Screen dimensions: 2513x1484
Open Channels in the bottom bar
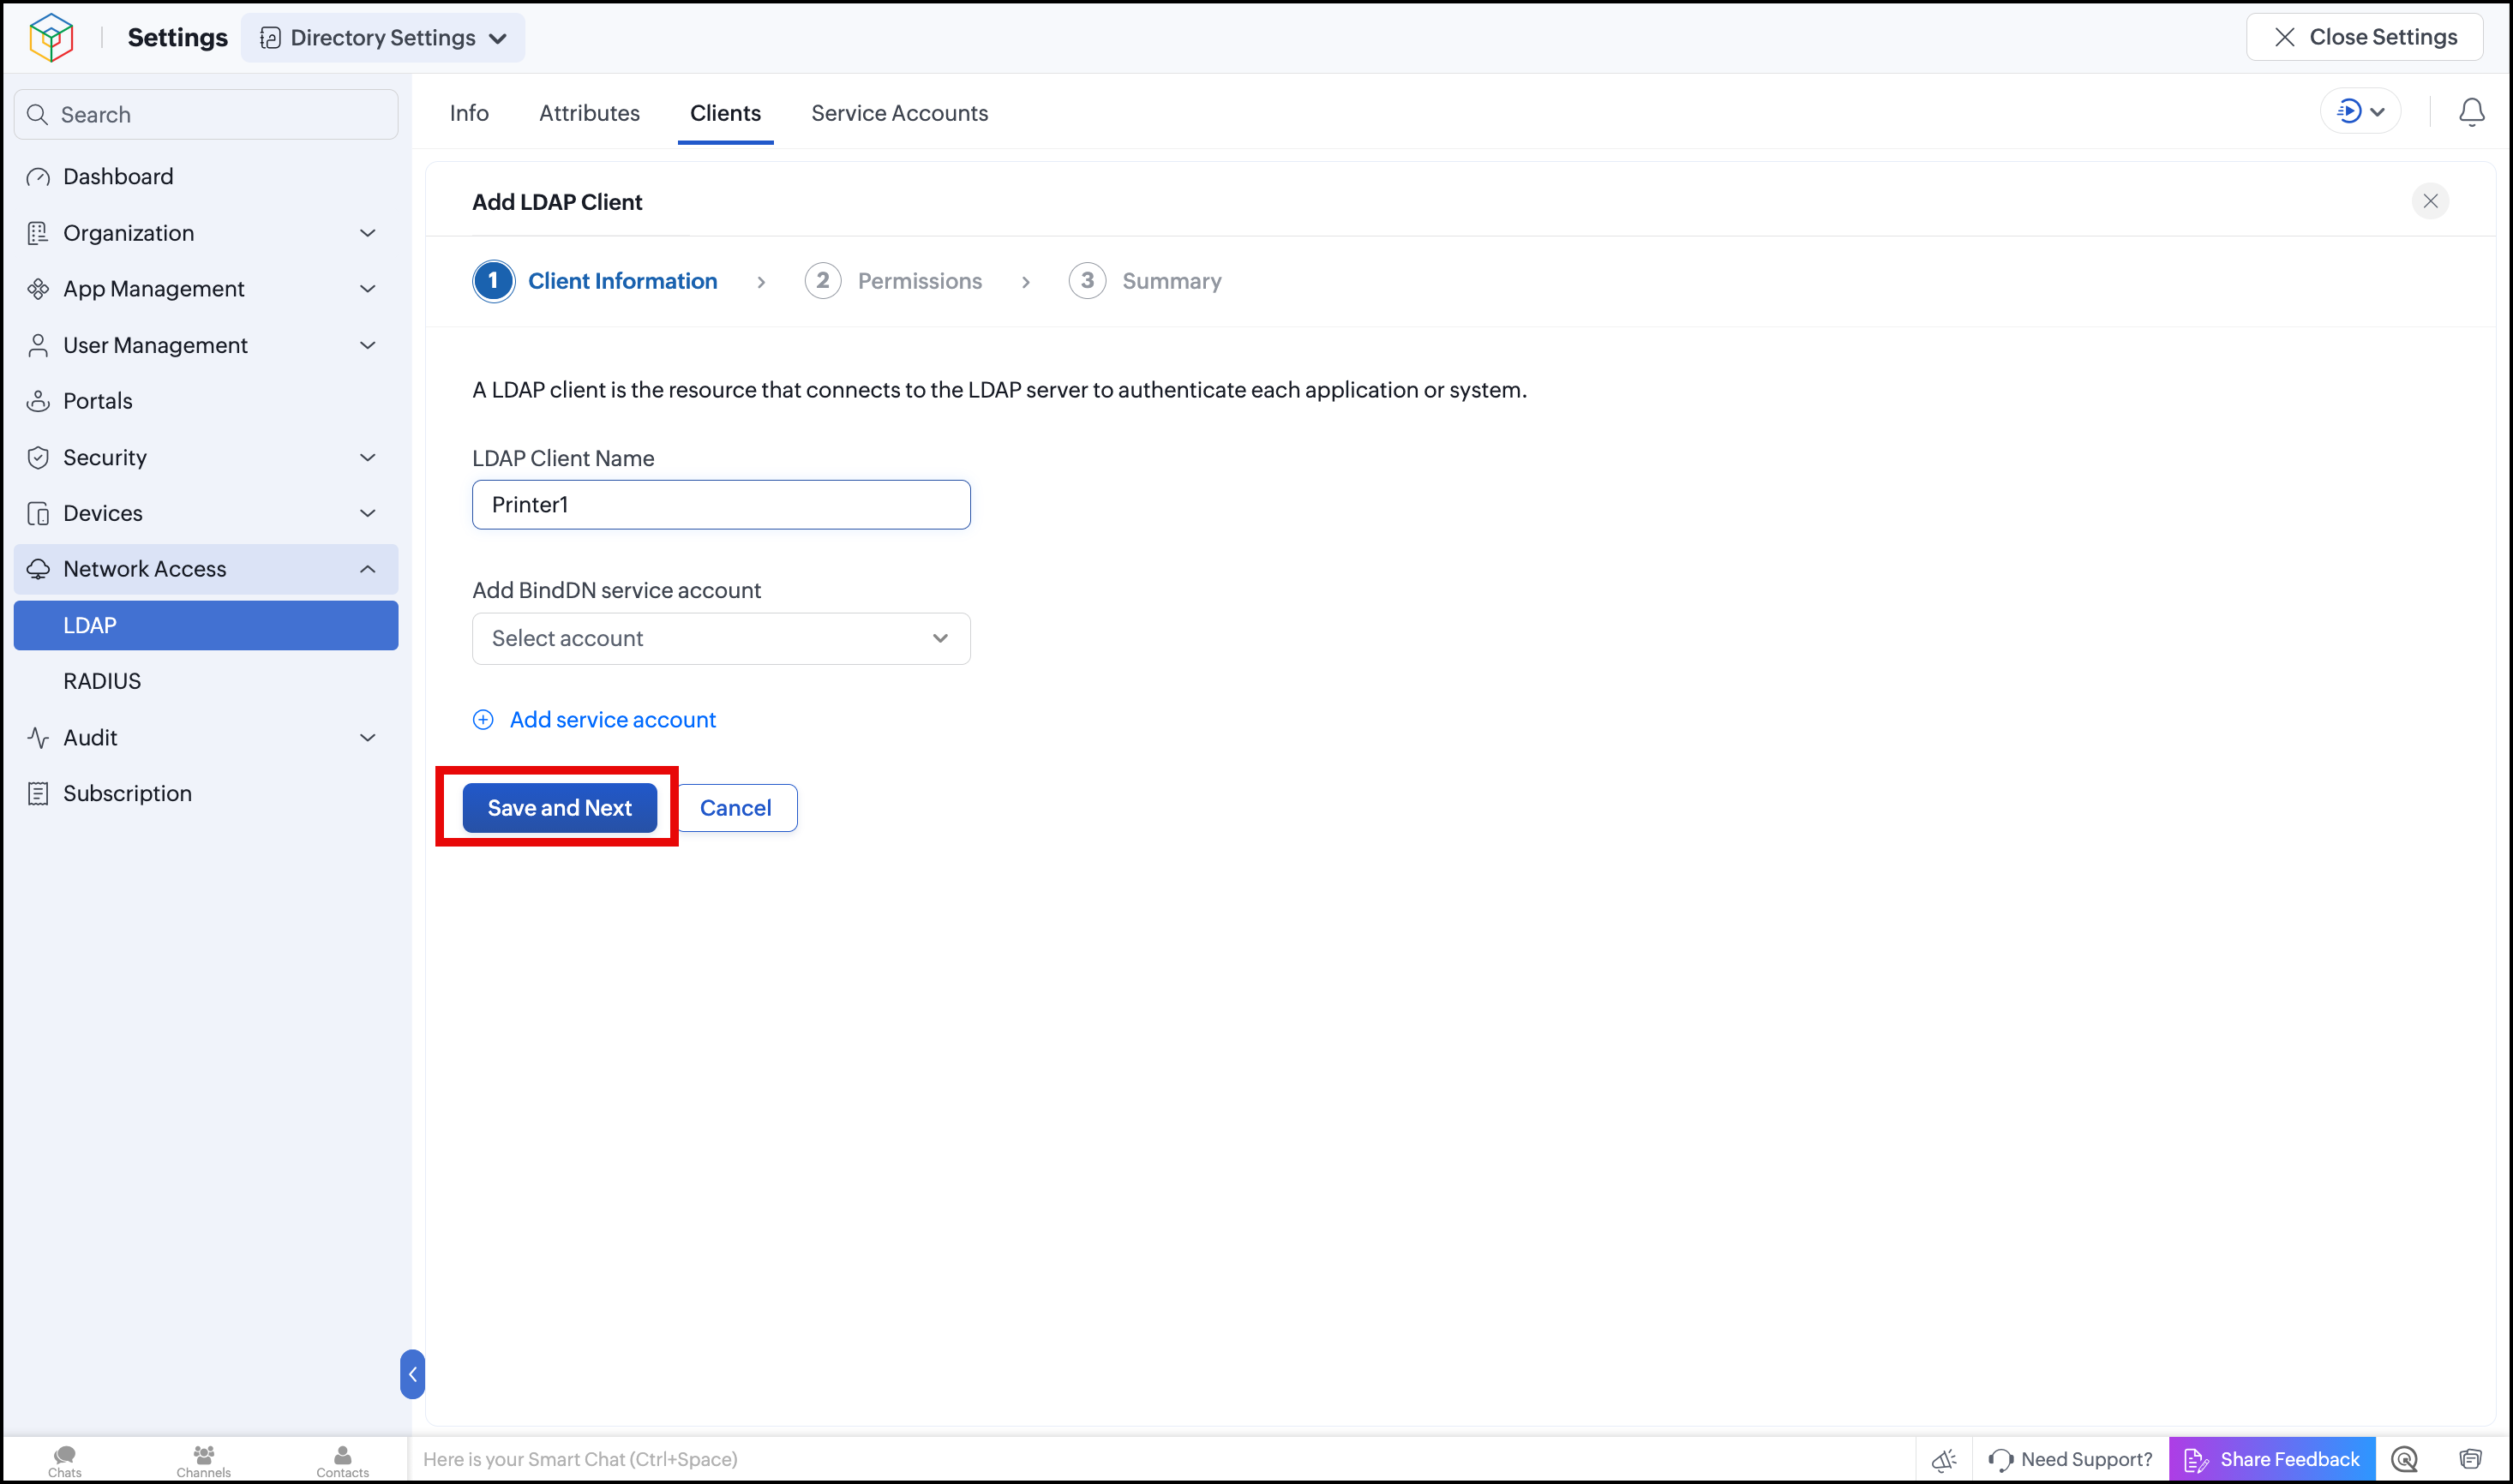(204, 1461)
